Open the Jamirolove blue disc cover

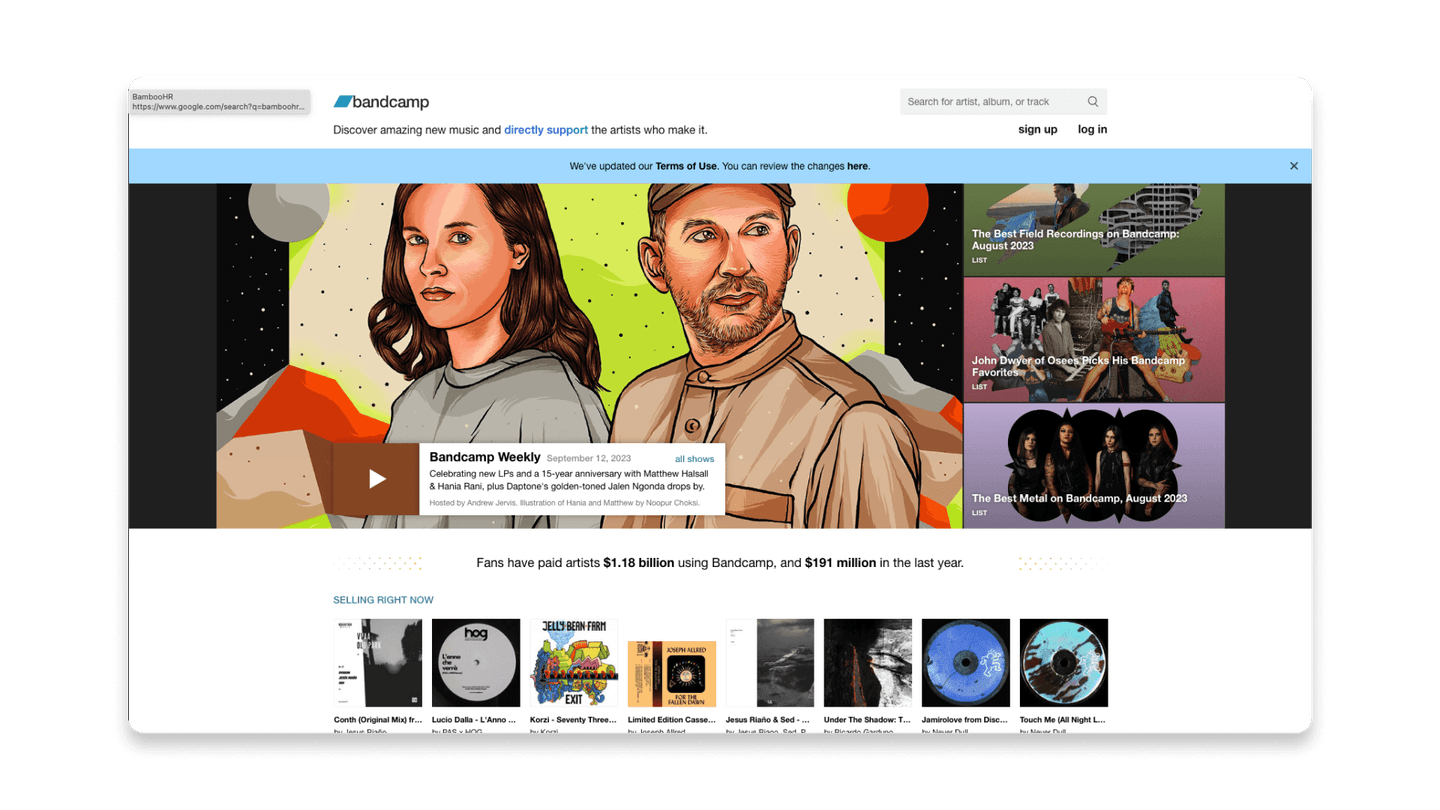[966, 663]
